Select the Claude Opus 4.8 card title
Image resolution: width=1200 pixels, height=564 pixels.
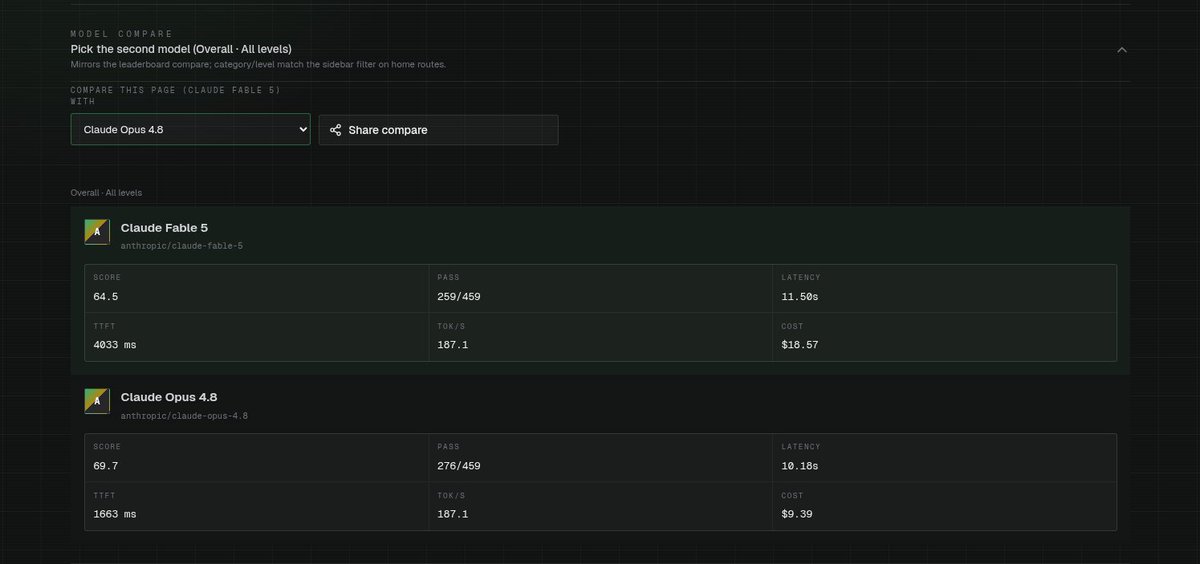(x=169, y=397)
